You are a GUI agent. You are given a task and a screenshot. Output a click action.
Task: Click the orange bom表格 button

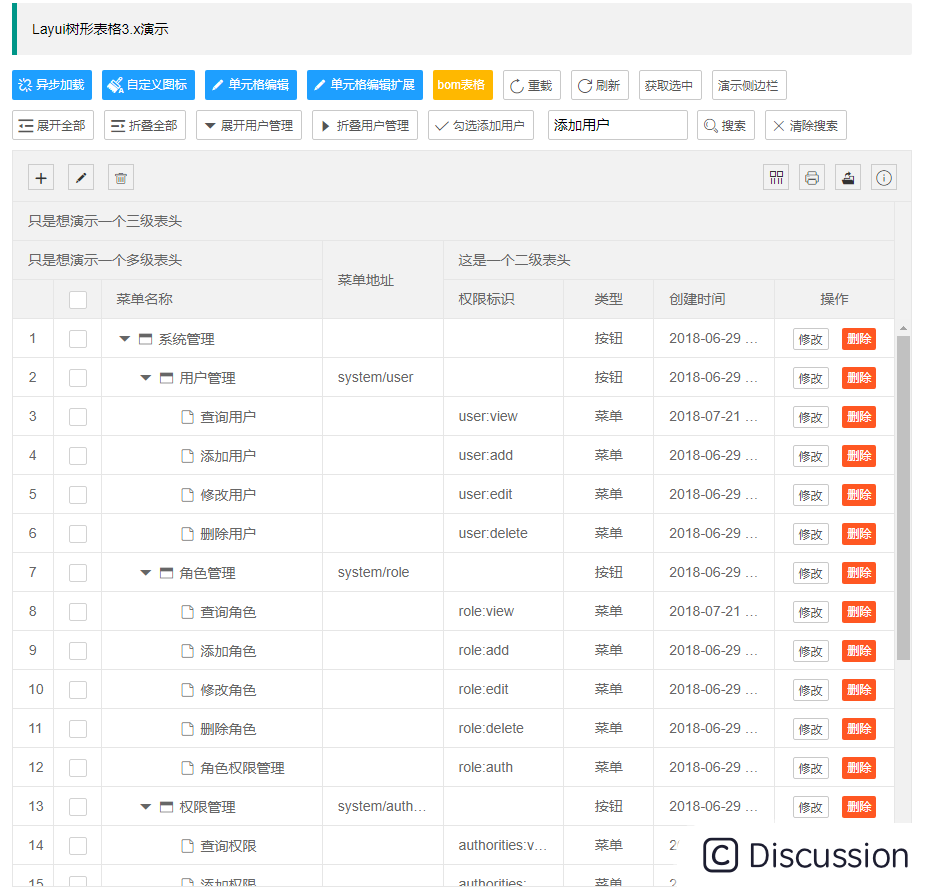coord(463,85)
